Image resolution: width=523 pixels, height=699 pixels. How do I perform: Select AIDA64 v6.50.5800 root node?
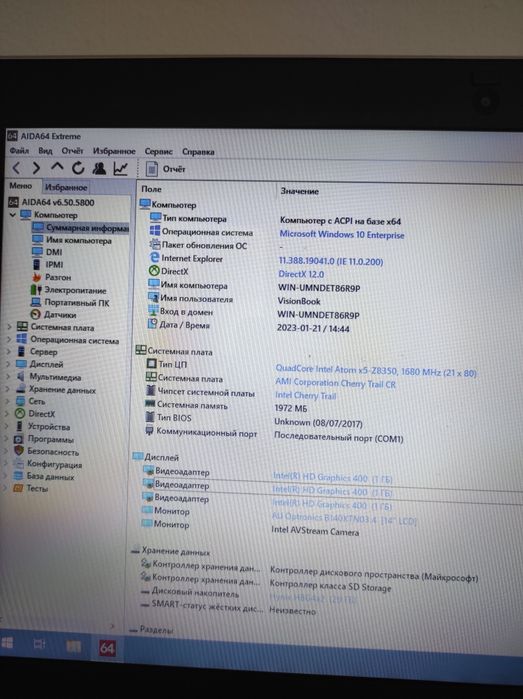(58, 202)
